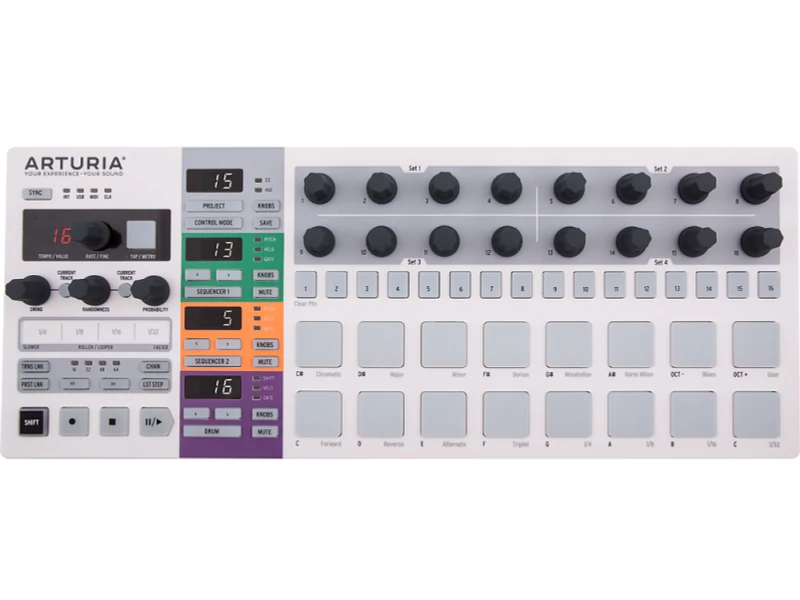Tap the TAP/METRO pad
This screenshot has height=600, width=800.
point(141,235)
